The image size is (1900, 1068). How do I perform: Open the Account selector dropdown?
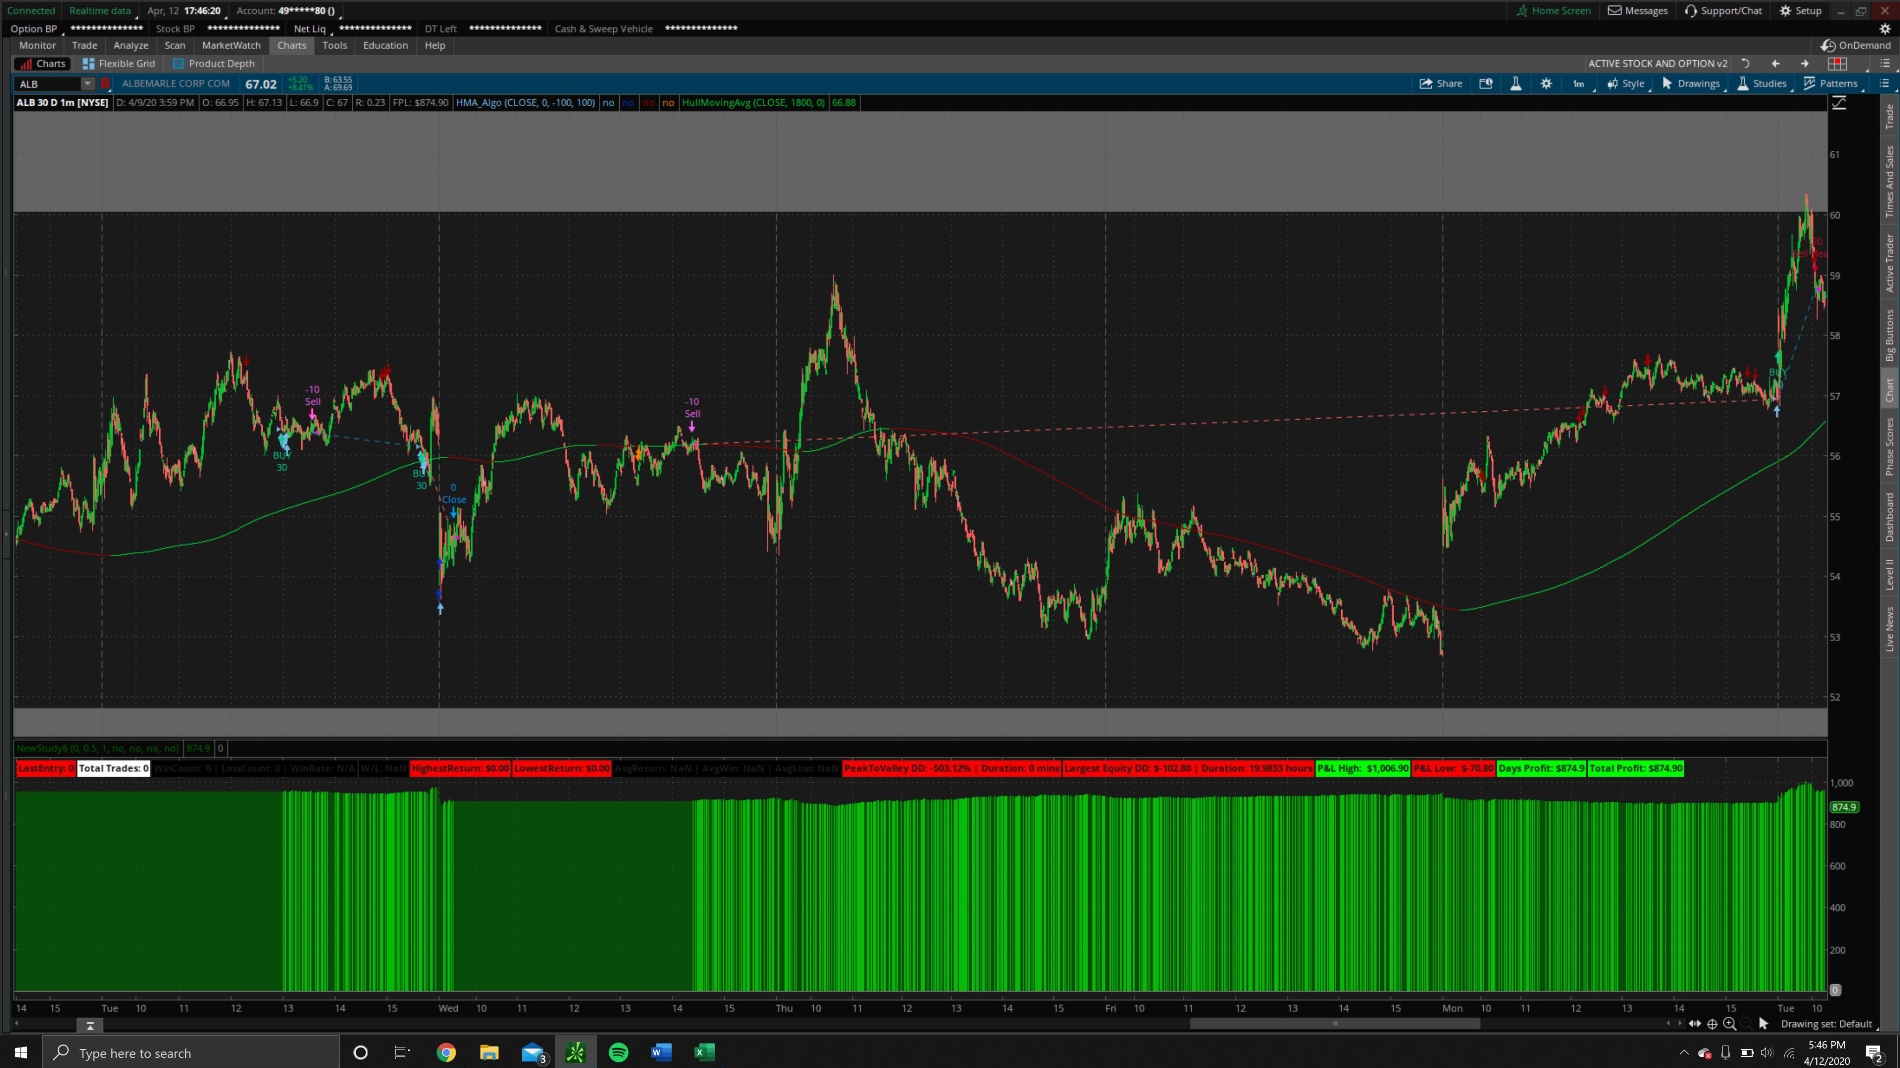288,11
